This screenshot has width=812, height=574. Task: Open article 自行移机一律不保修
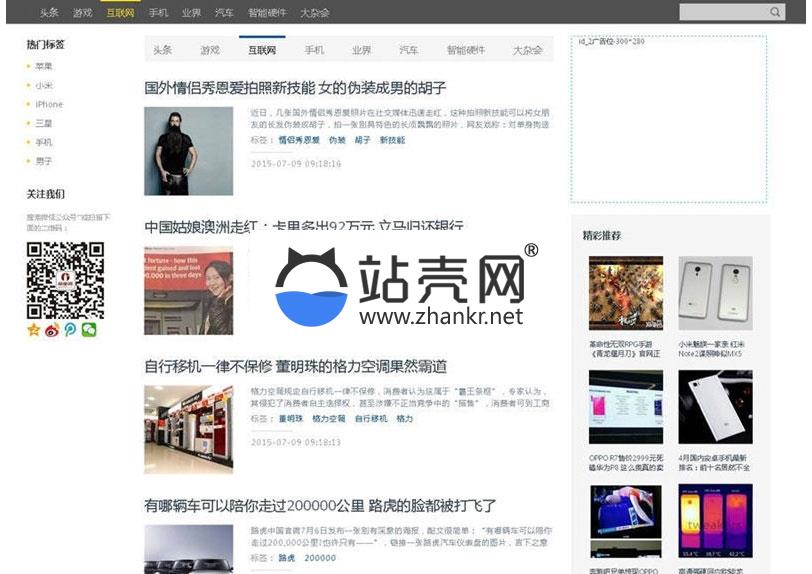295,366
